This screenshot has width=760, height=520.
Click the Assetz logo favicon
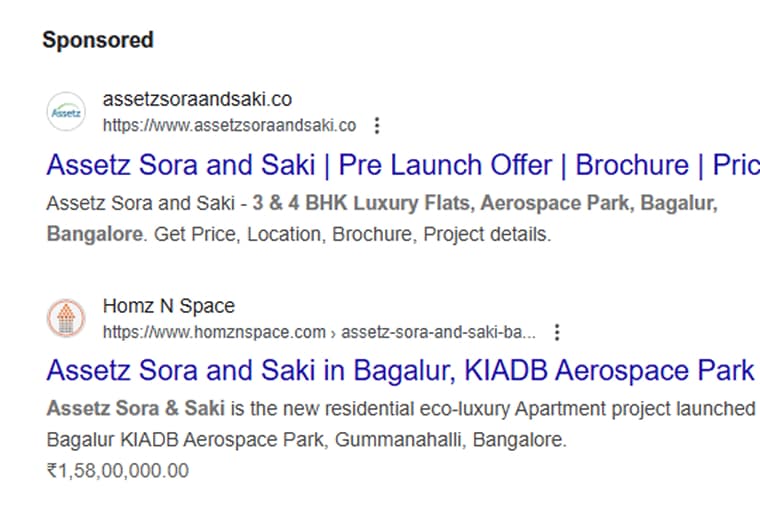coord(66,112)
